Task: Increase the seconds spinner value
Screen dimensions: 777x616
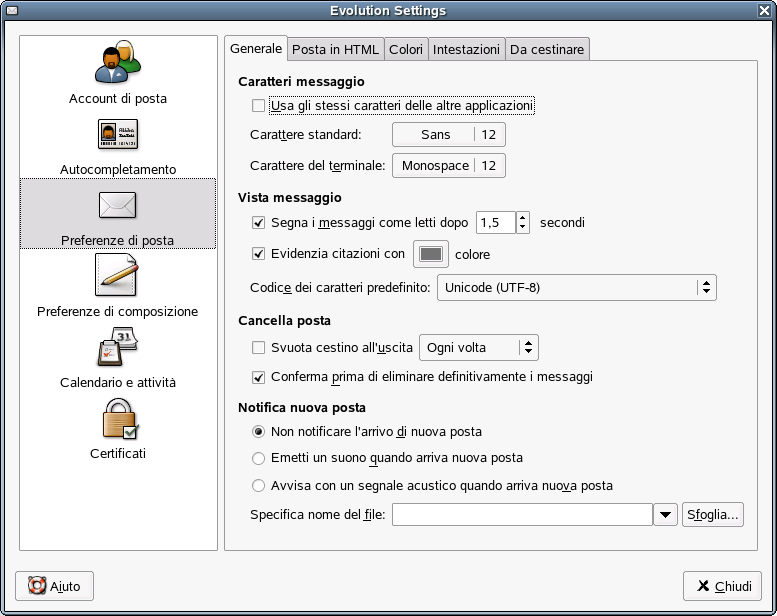Action: pyautogui.click(x=523, y=218)
